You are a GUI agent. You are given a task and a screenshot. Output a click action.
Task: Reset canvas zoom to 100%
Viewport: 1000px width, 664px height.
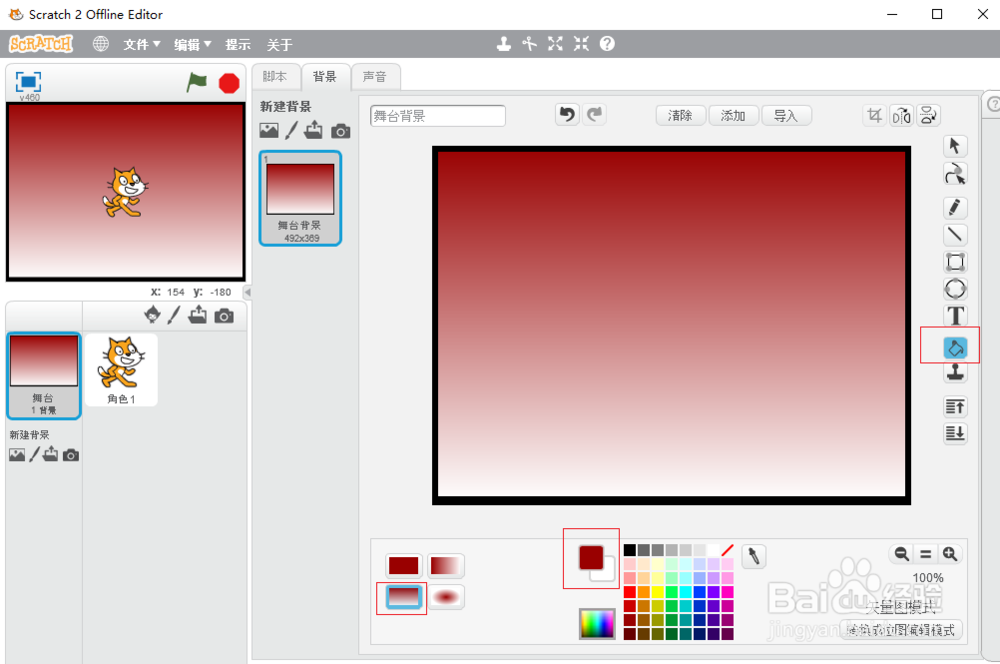click(925, 554)
